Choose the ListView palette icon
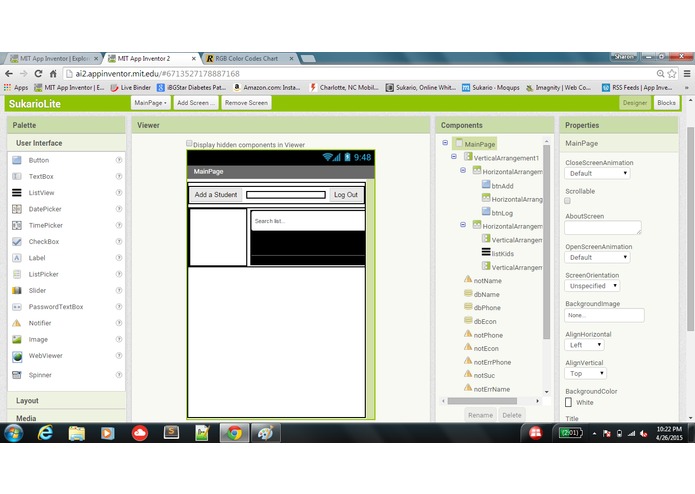Viewport: 695px width, 494px height. click(x=17, y=193)
